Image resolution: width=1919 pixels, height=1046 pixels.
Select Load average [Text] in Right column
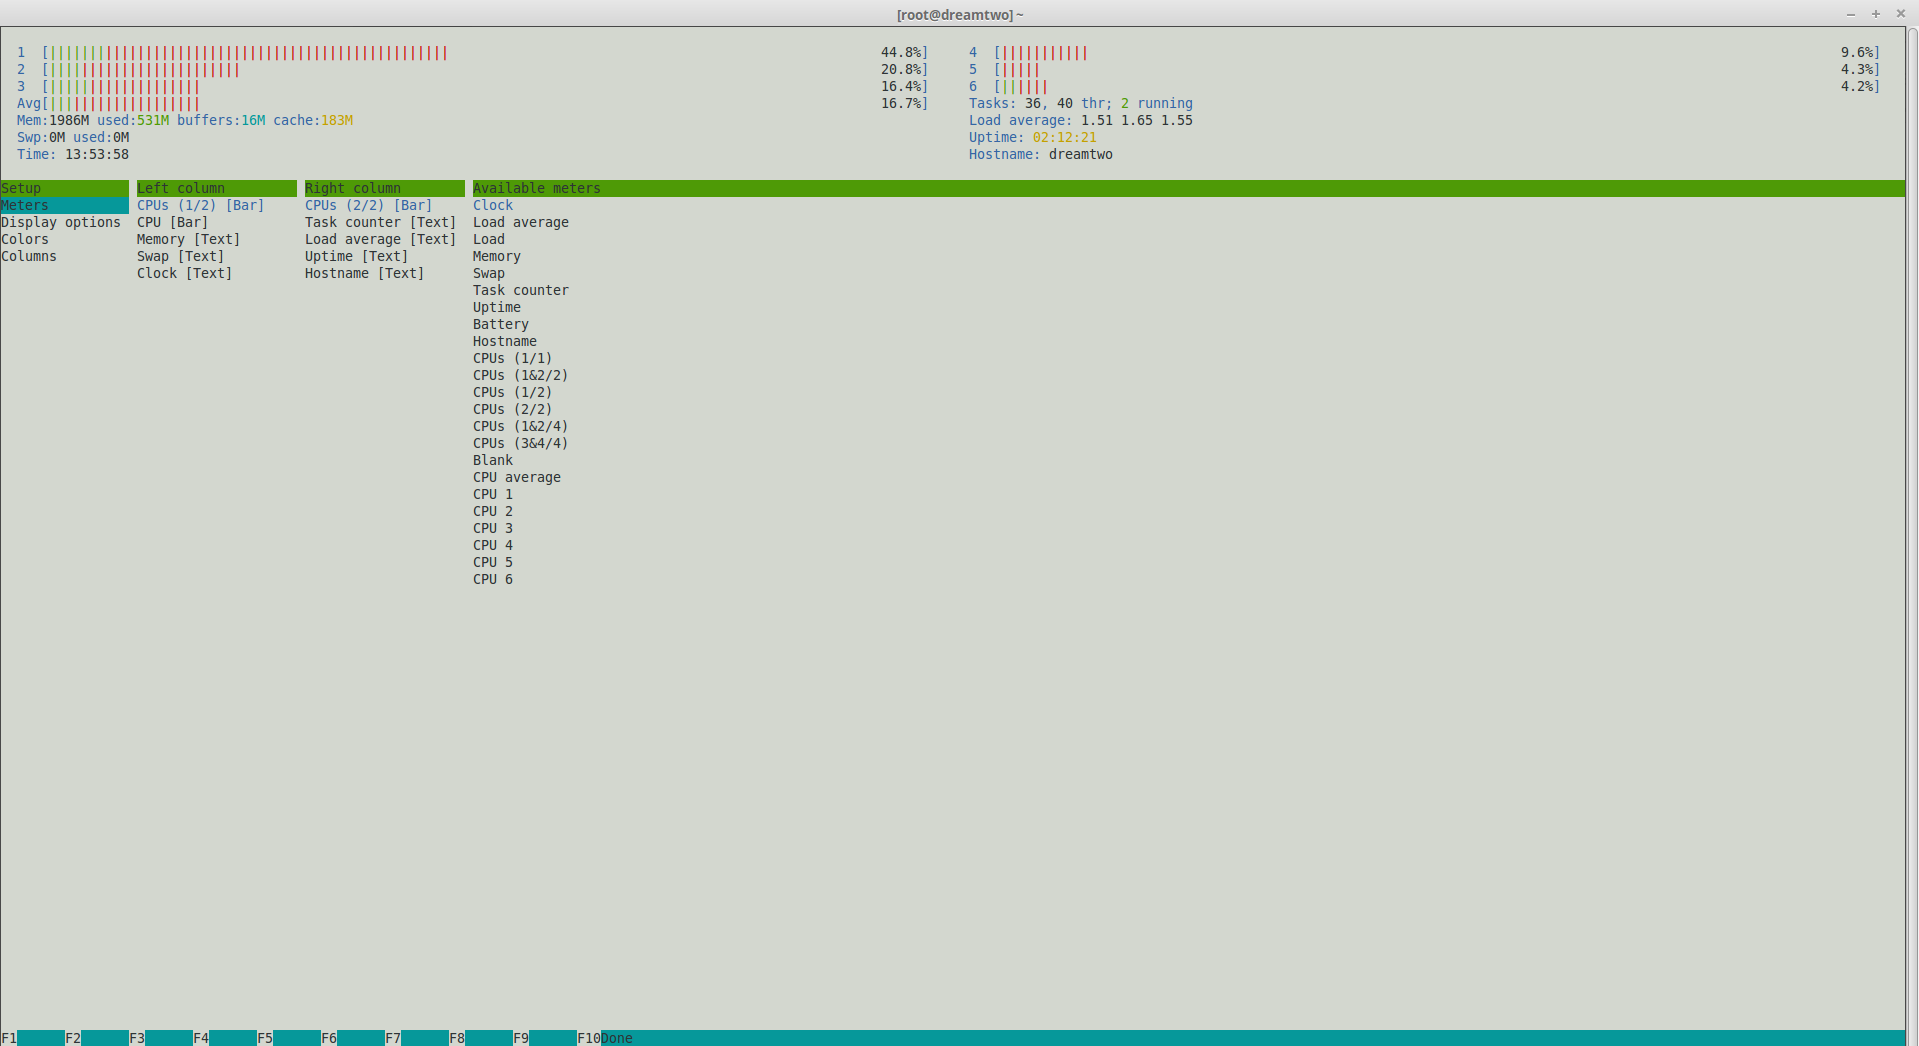click(x=380, y=239)
